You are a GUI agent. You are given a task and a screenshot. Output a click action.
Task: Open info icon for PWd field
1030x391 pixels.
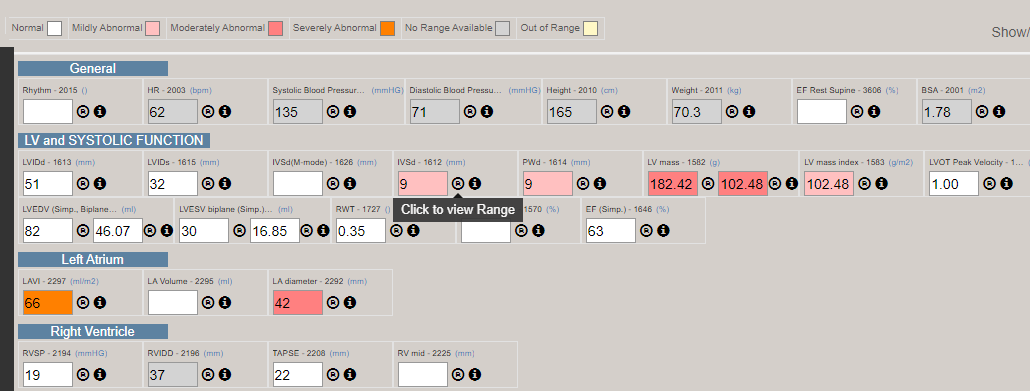(x=600, y=184)
